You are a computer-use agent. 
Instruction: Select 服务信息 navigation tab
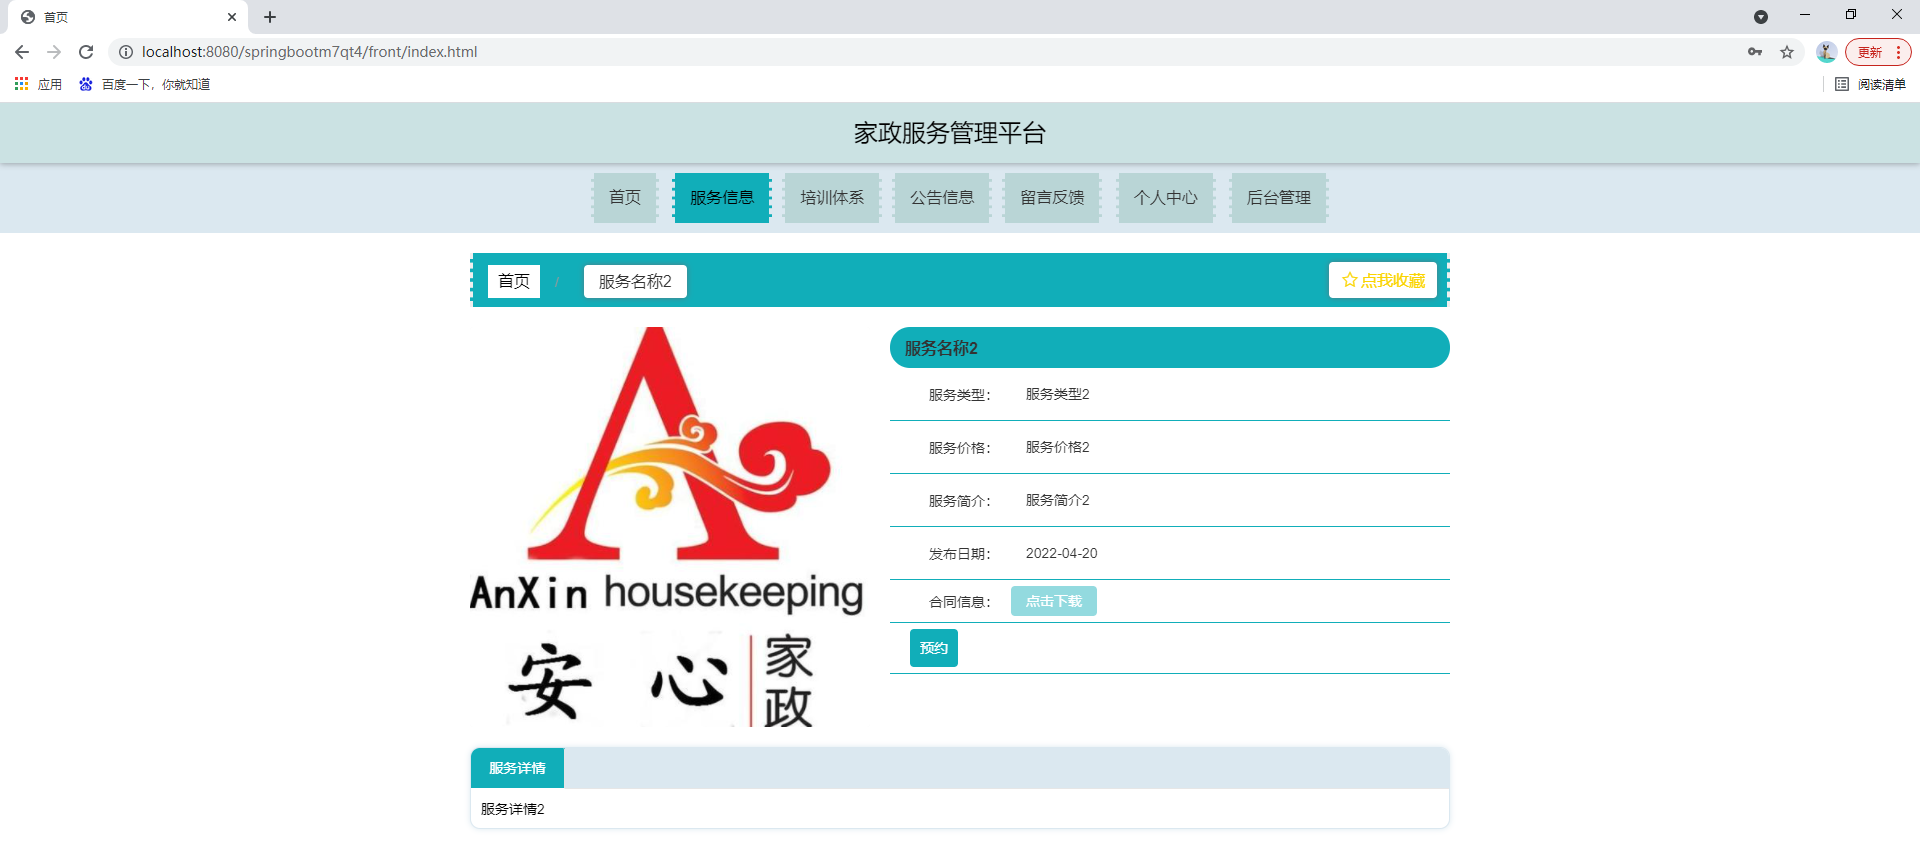tap(722, 198)
